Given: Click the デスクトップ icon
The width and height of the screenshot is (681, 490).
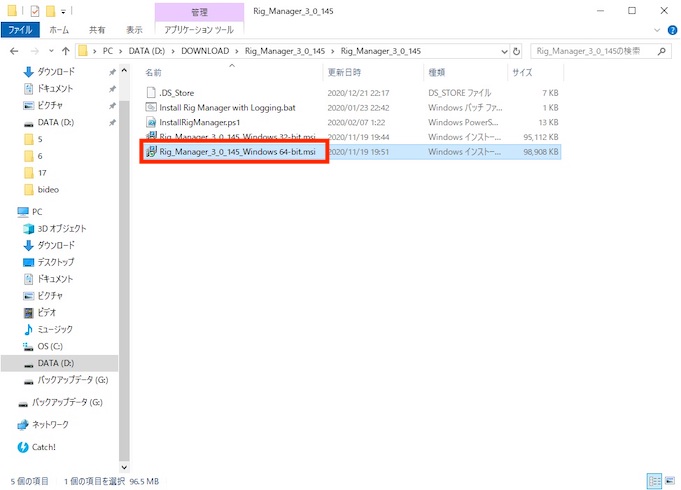Looking at the screenshot, I should click(28, 262).
